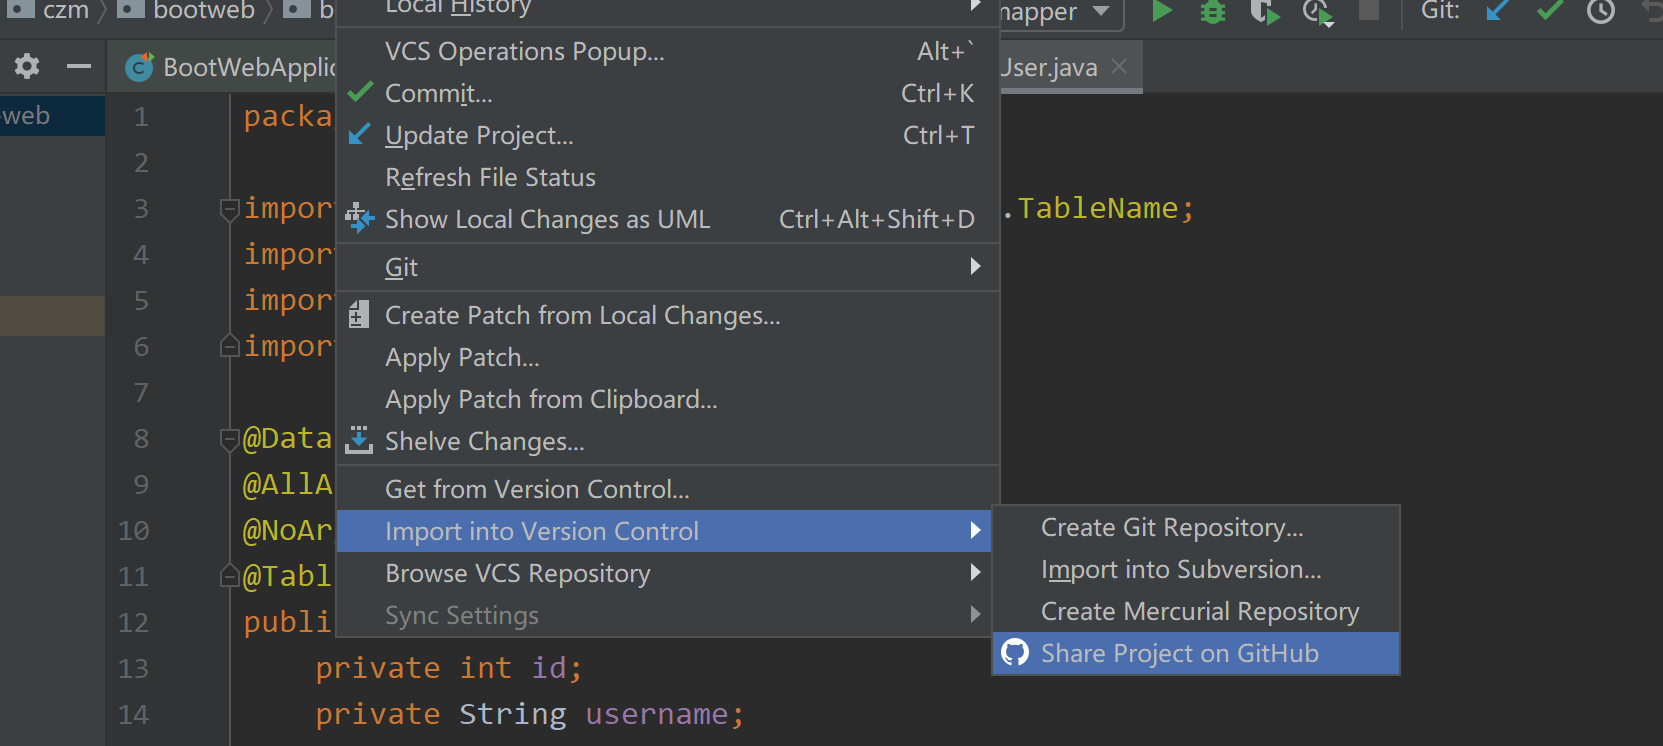Click Share Project on GitHub

pyautogui.click(x=1196, y=653)
